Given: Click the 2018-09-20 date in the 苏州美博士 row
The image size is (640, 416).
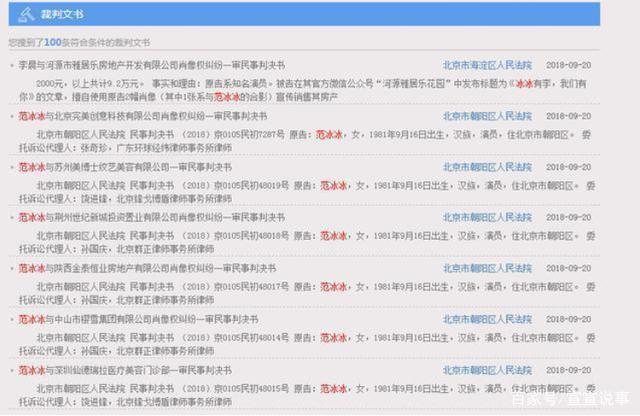Looking at the screenshot, I should click(569, 167).
